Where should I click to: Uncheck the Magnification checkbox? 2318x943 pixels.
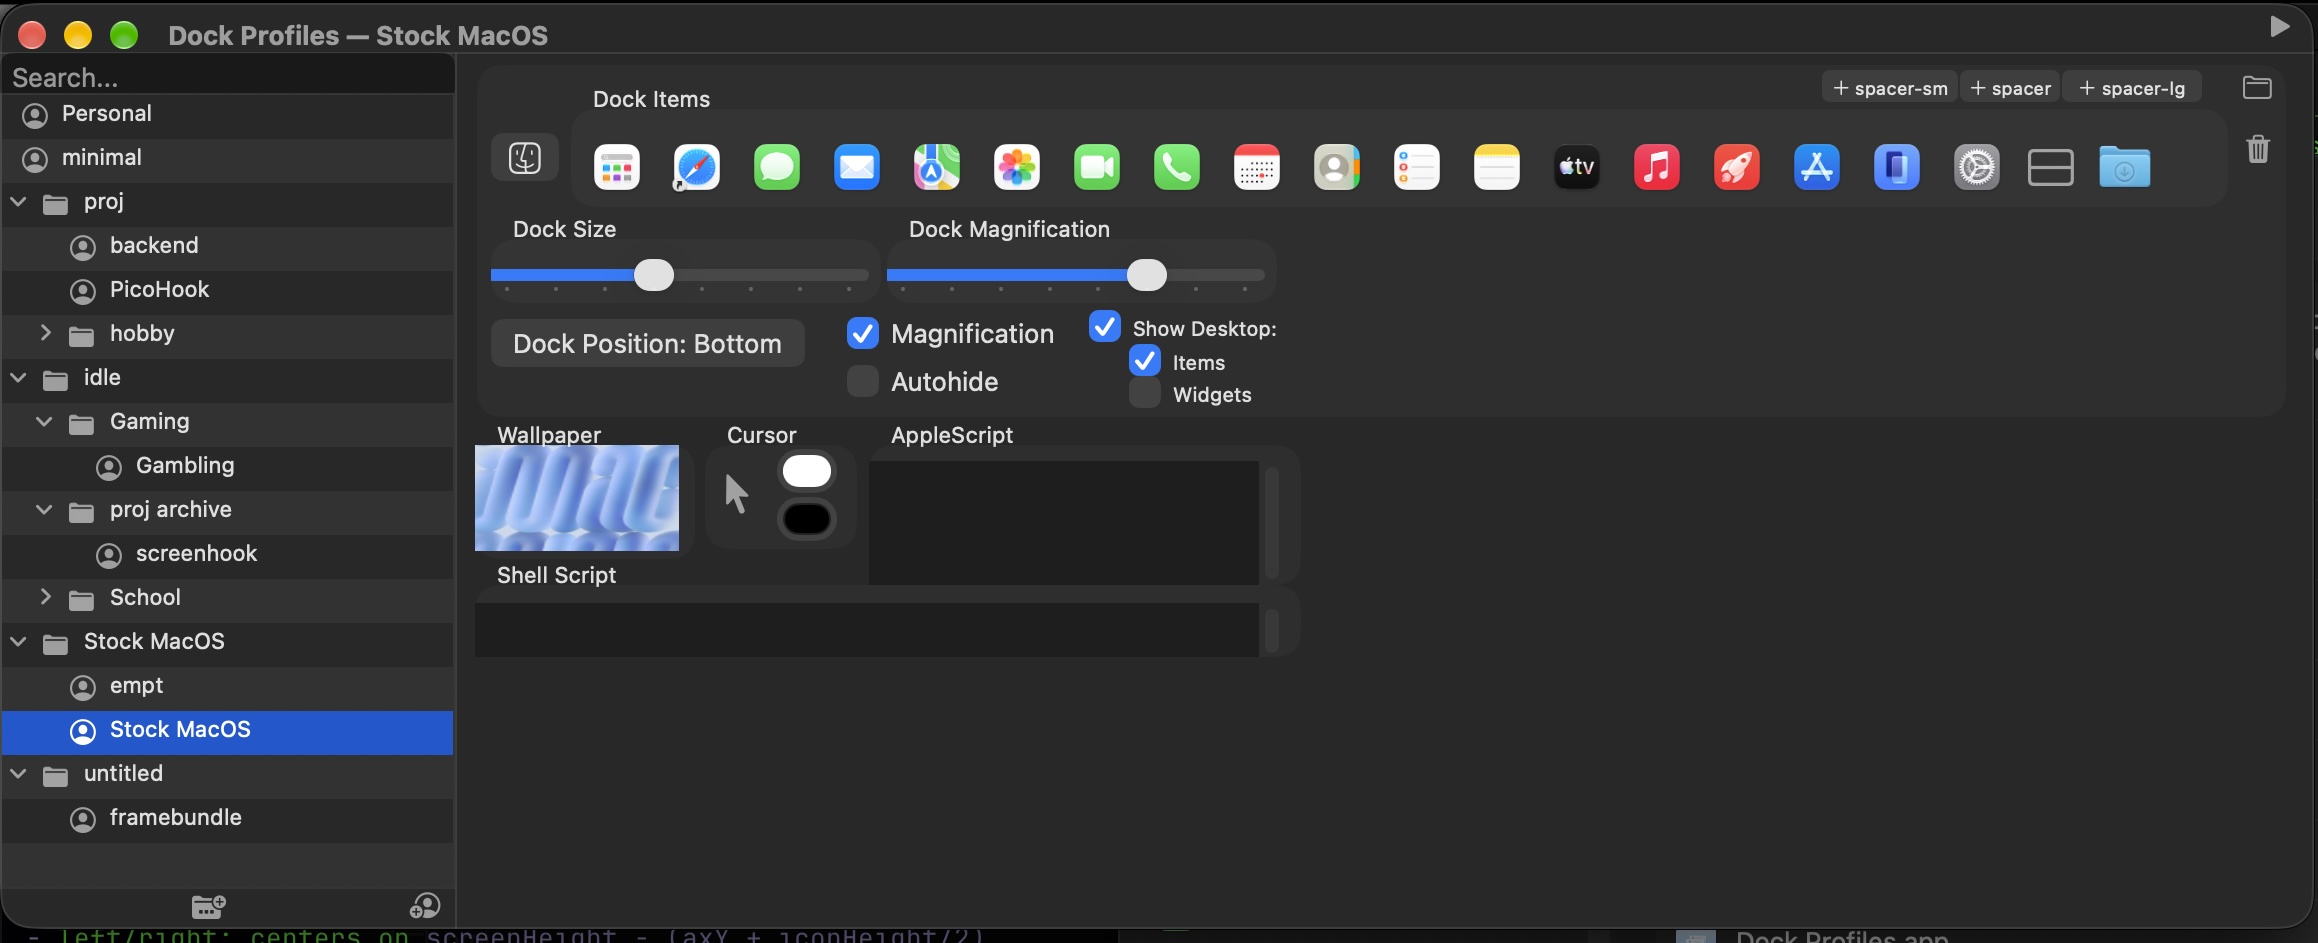coord(862,333)
